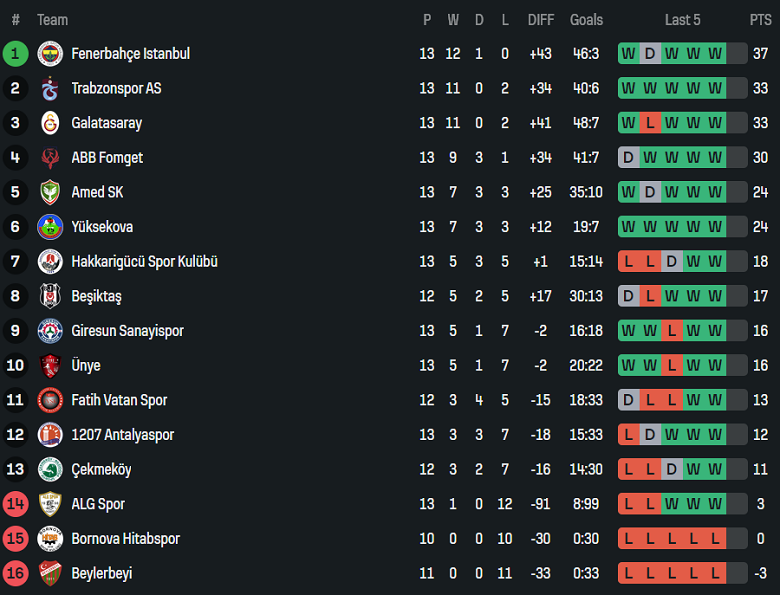Click the Fenerbahçe Istanbul club crest
This screenshot has width=780, height=595.
(50, 54)
